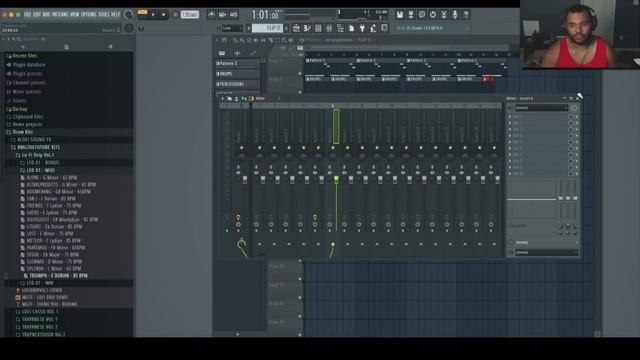Screen dimensions: 640x360
Task: Open the plugin picker plug icon
Action: tap(362, 28)
